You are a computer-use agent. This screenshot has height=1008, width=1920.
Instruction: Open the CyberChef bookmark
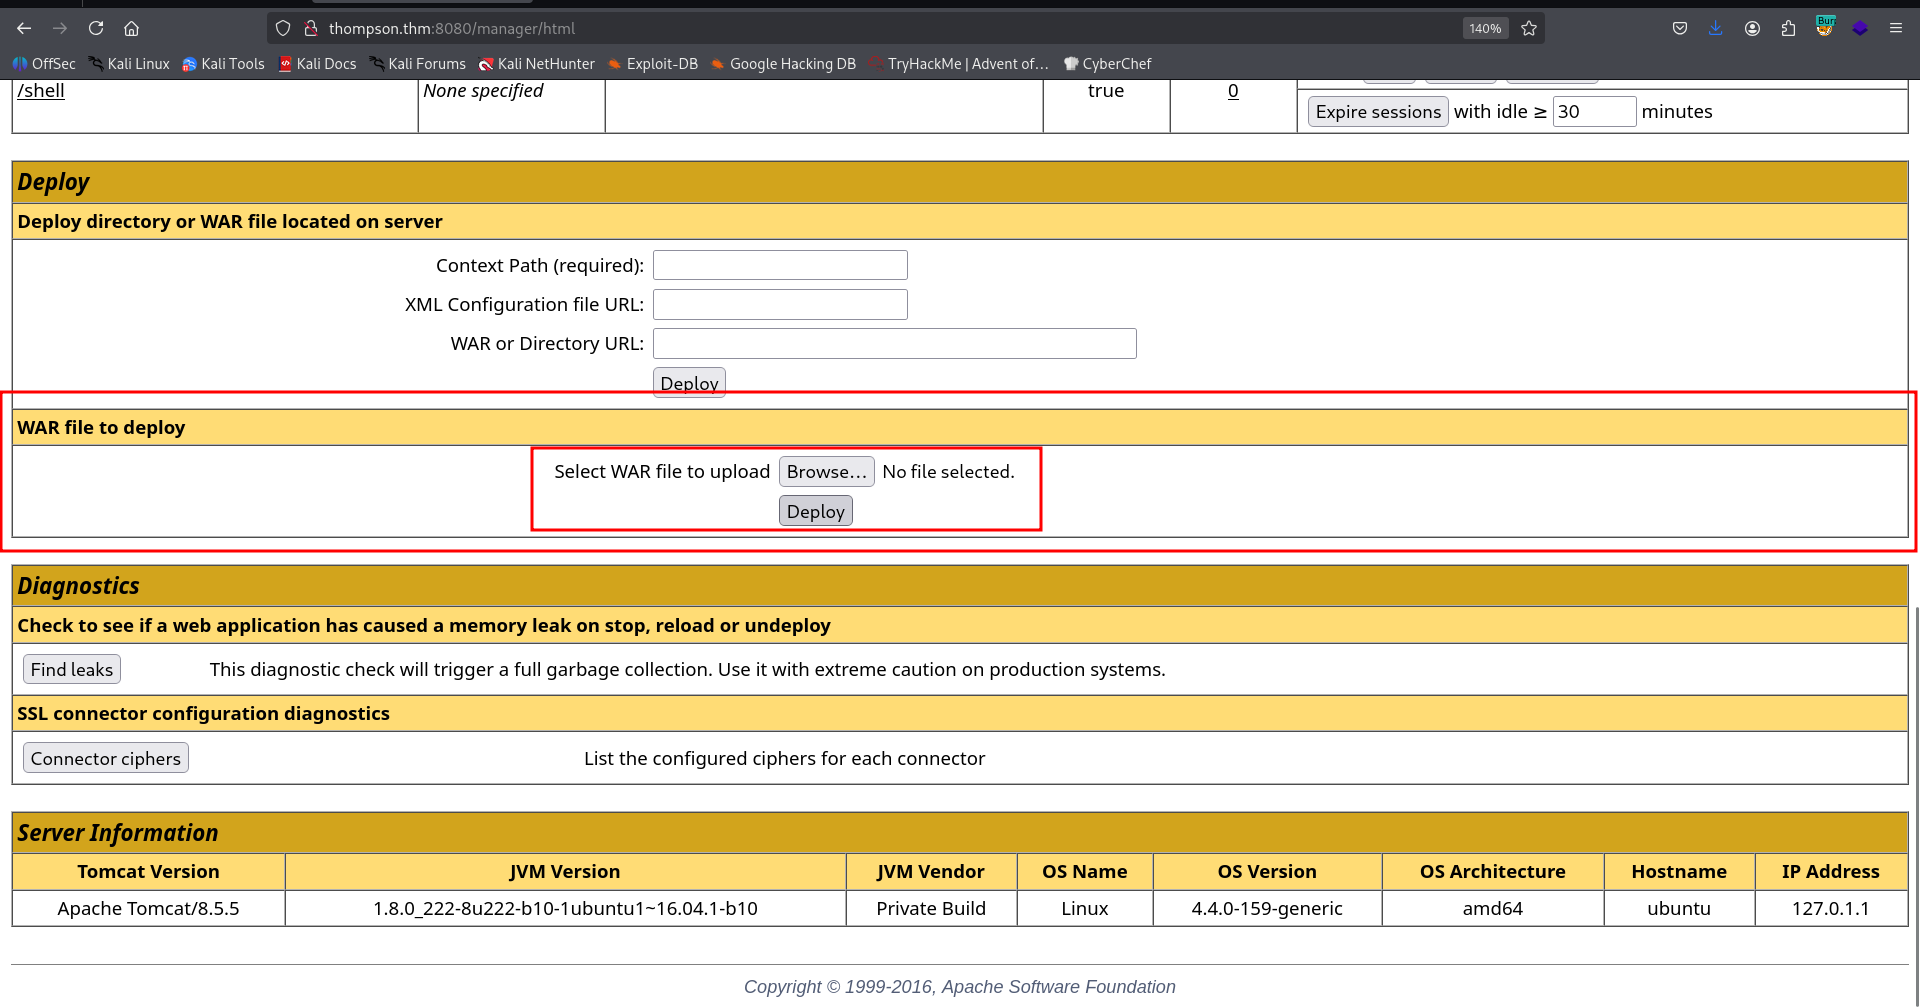point(1107,64)
